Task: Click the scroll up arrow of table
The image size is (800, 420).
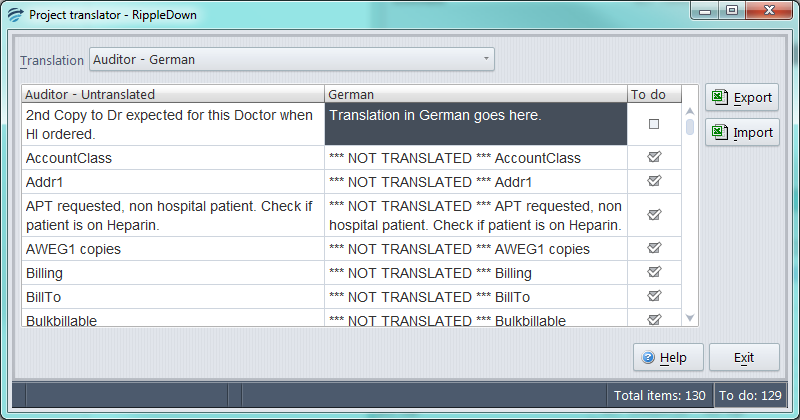Action: pos(690,111)
